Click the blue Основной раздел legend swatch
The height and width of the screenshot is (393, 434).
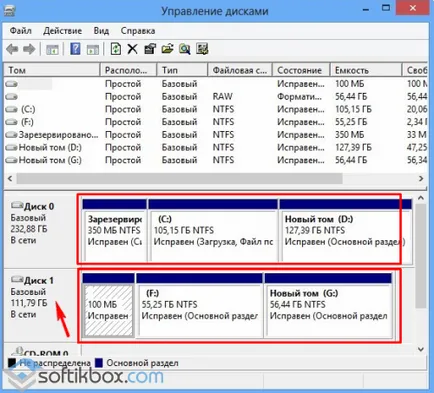[99, 363]
